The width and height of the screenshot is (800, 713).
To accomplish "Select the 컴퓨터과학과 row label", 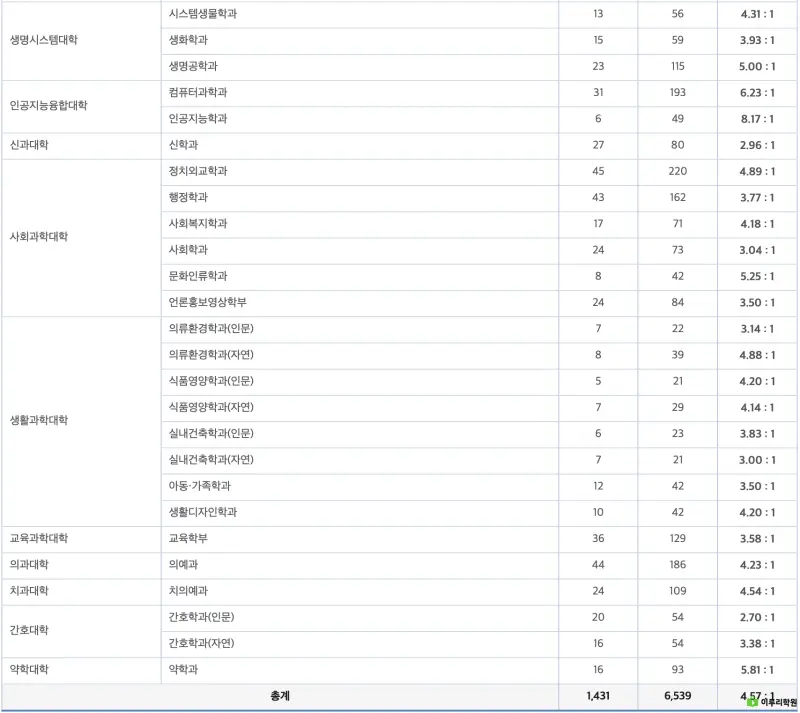I will tap(198, 92).
